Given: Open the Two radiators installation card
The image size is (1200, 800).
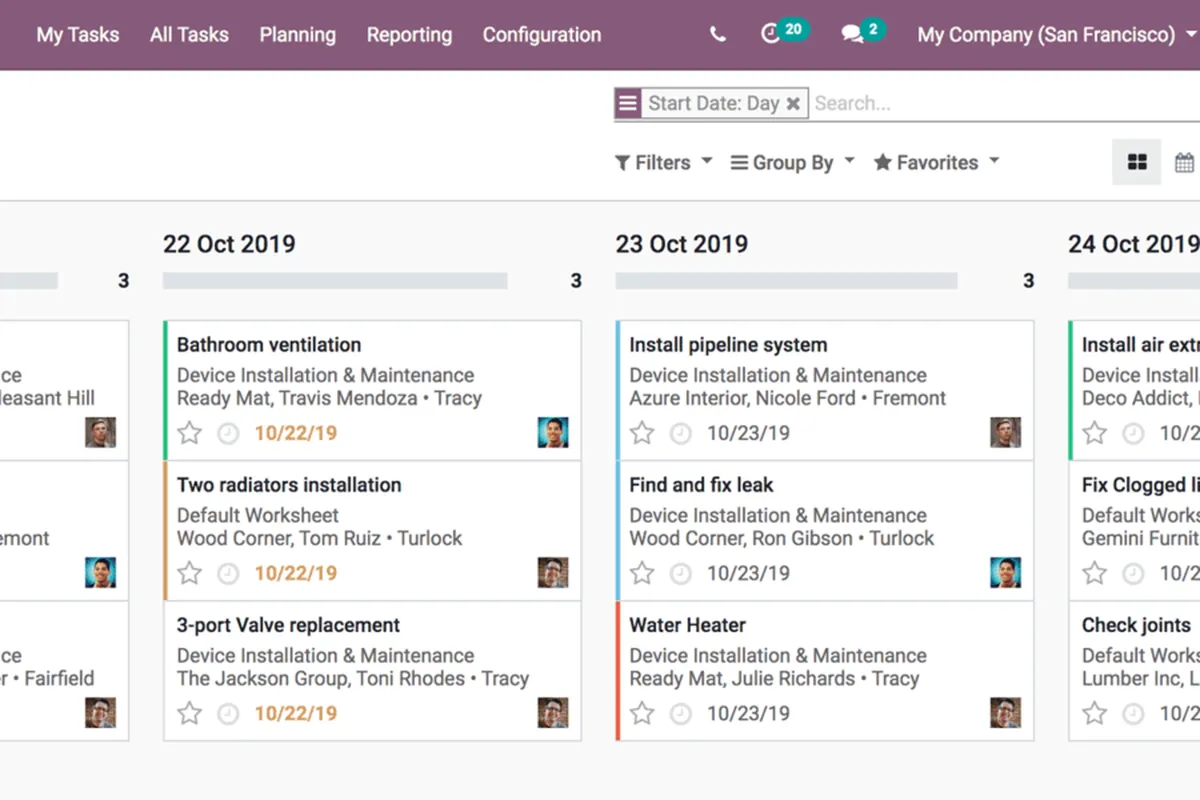Looking at the screenshot, I should pyautogui.click(x=372, y=530).
